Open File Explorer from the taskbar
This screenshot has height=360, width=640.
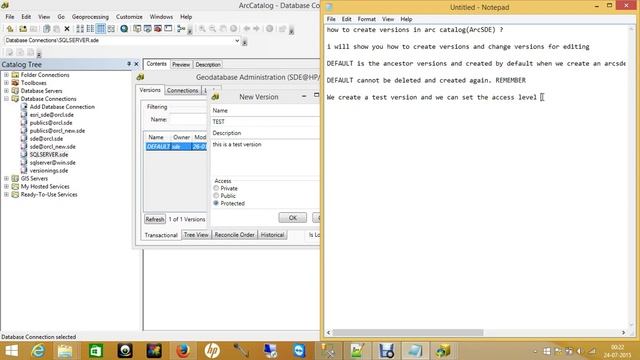[65, 351]
